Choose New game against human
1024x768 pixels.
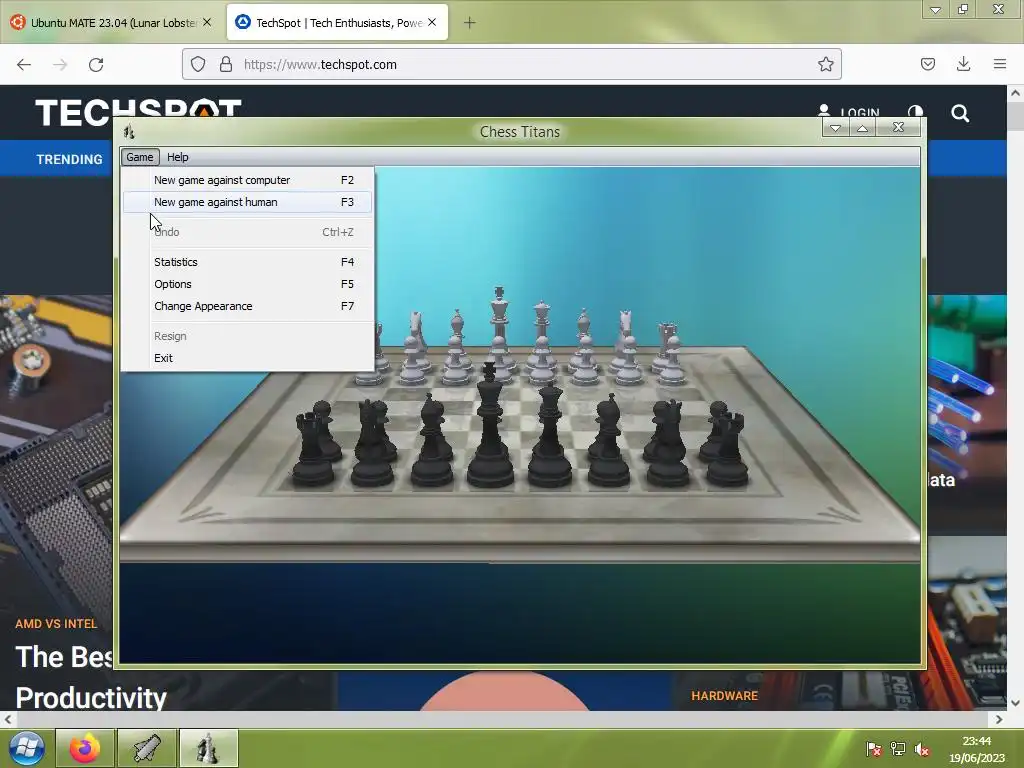[x=248, y=202]
